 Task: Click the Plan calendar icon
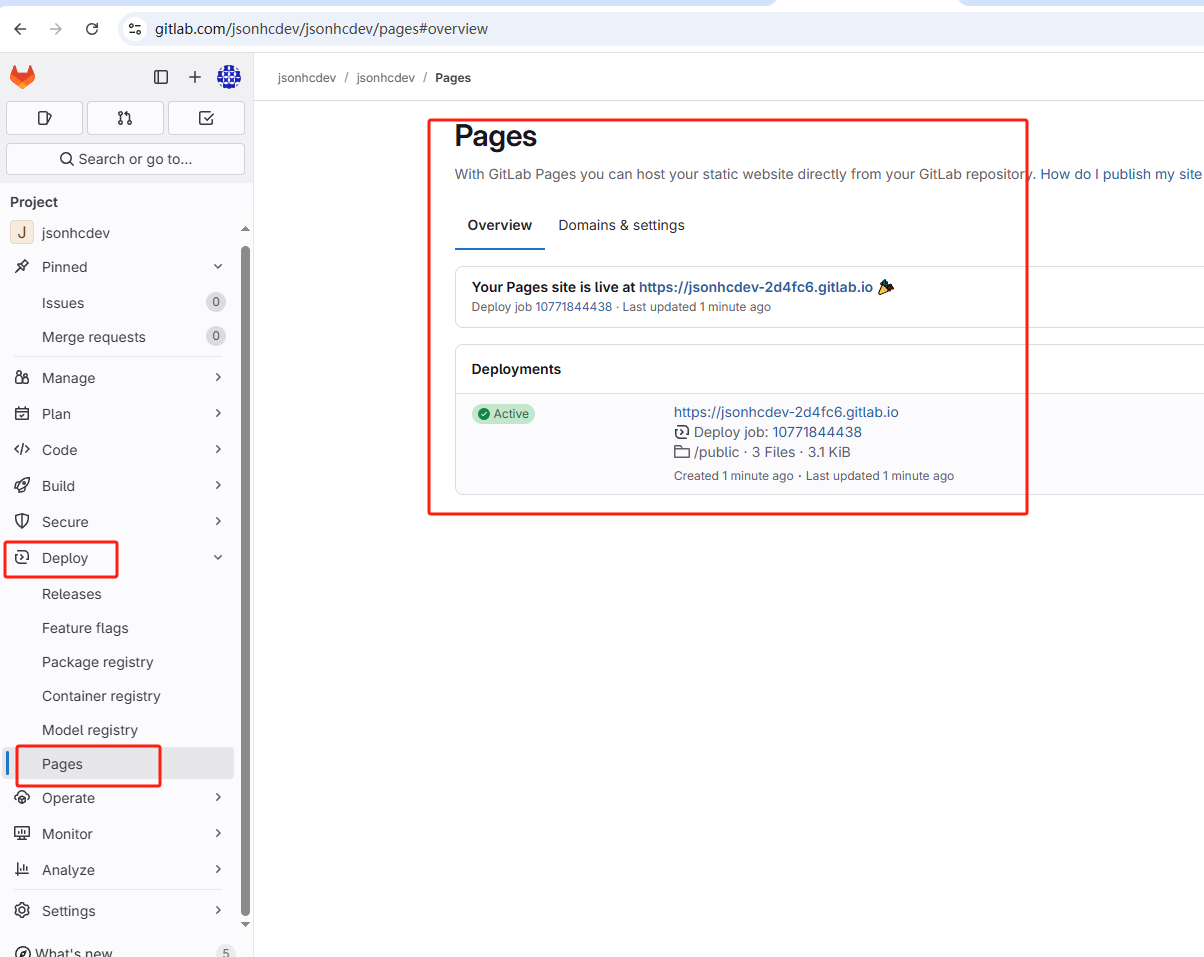click(x=22, y=414)
